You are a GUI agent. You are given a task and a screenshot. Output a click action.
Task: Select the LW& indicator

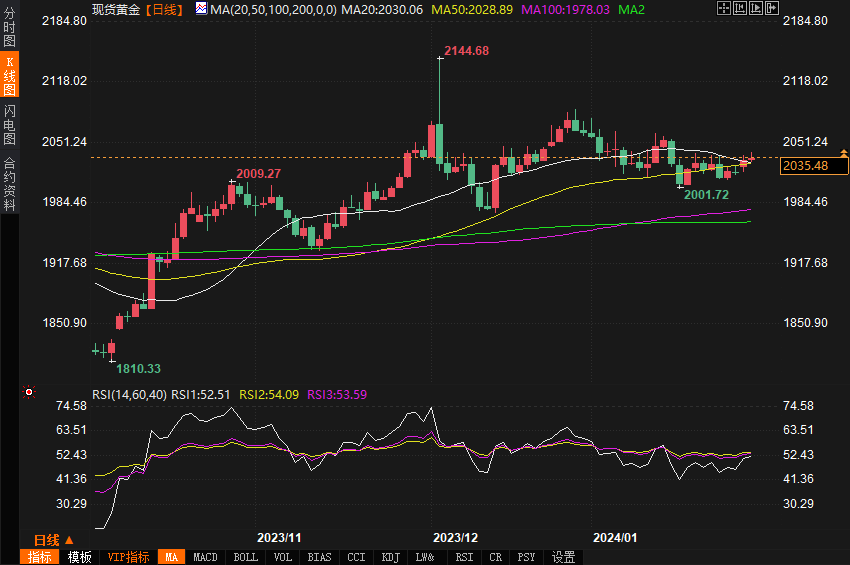[425, 557]
